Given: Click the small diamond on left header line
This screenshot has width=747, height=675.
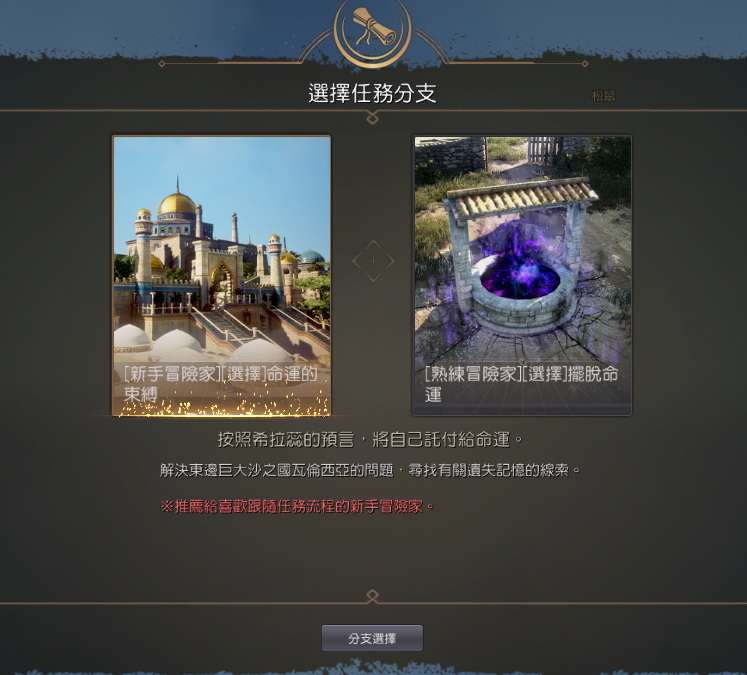Looking at the screenshot, I should (162, 63).
